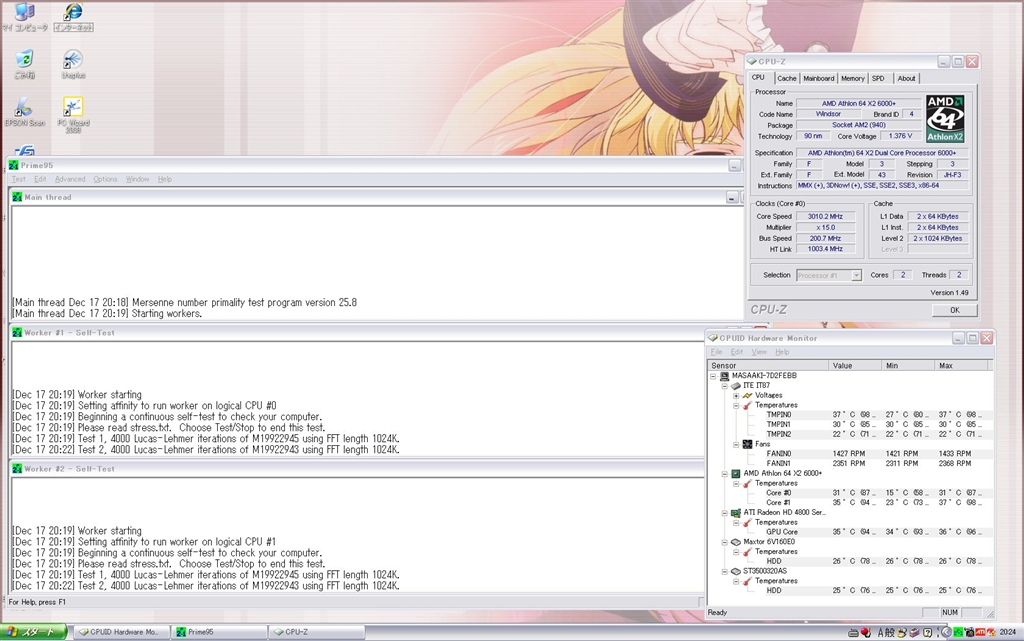Screen dimensions: 1024x641
Task: Open the dandelion-icon desktop shortcut beside Recycle Bin
Action: [73, 64]
